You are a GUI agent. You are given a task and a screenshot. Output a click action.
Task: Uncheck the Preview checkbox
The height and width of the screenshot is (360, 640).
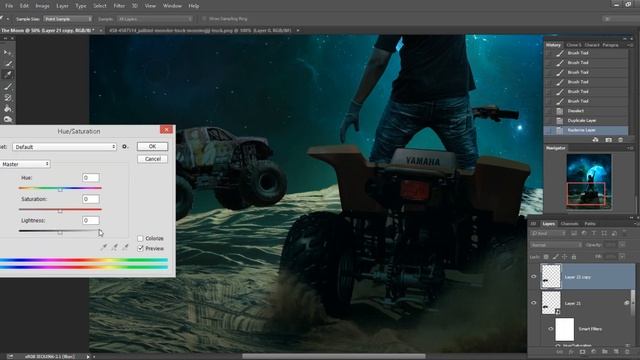(140, 248)
